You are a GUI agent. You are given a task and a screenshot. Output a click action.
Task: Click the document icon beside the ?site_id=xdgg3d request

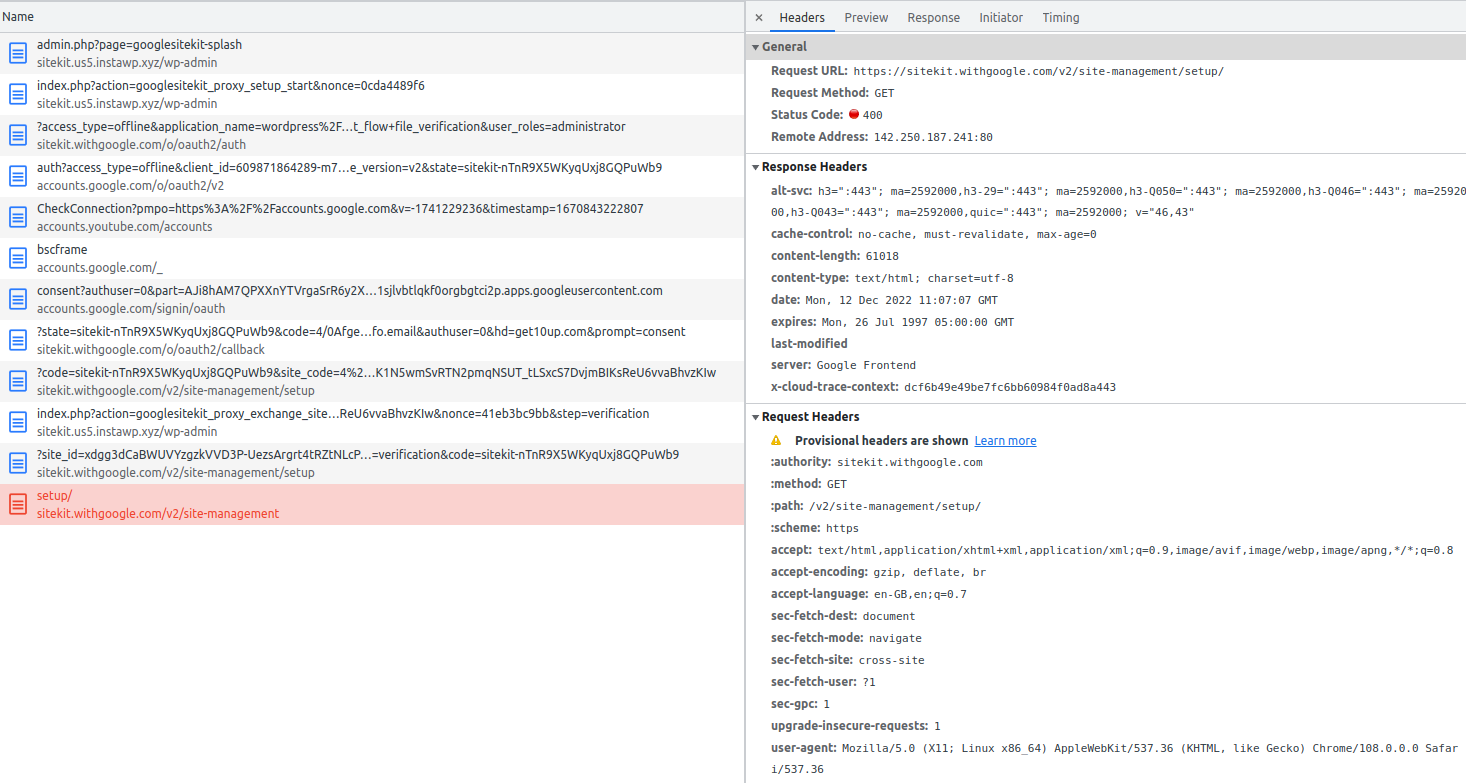17,463
